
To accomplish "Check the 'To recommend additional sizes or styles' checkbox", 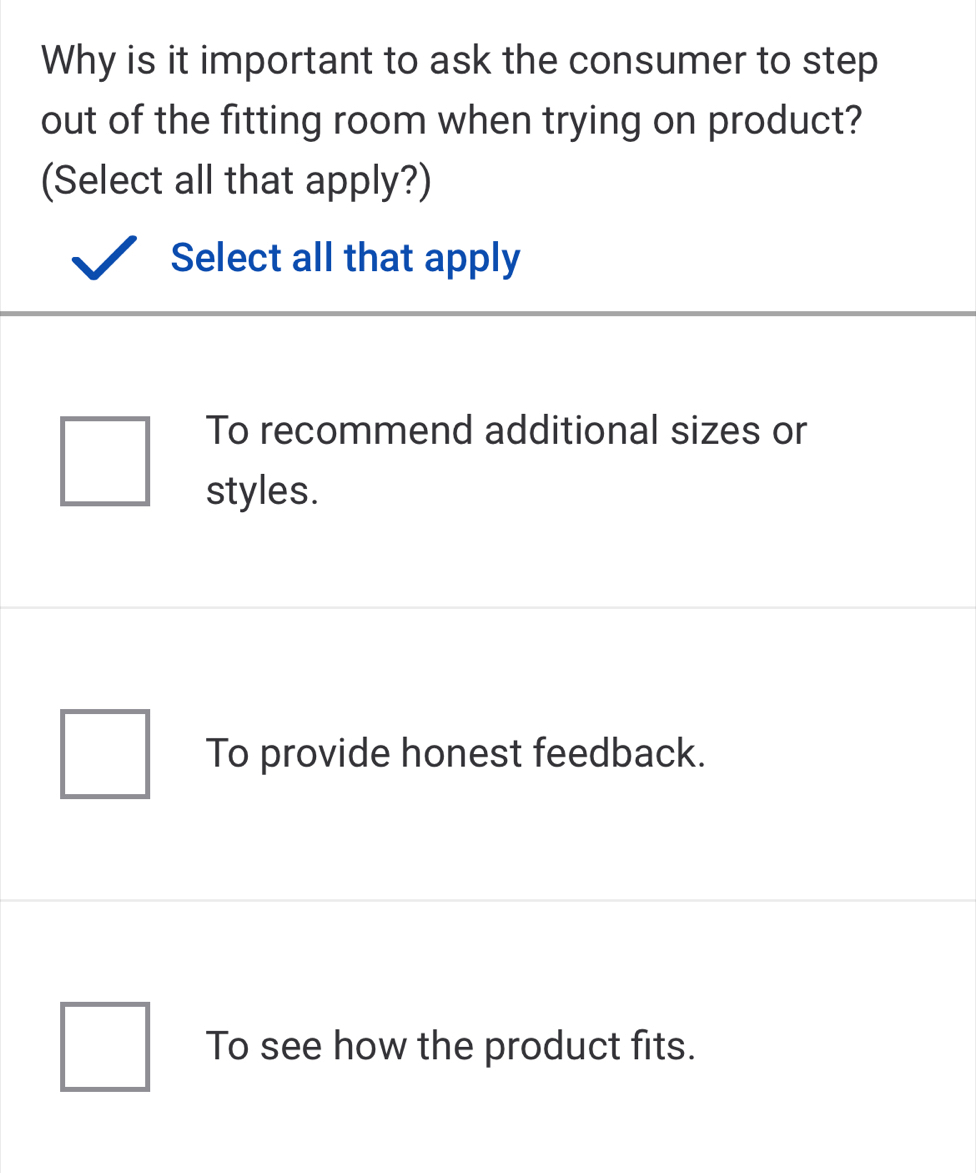I will (105, 459).
